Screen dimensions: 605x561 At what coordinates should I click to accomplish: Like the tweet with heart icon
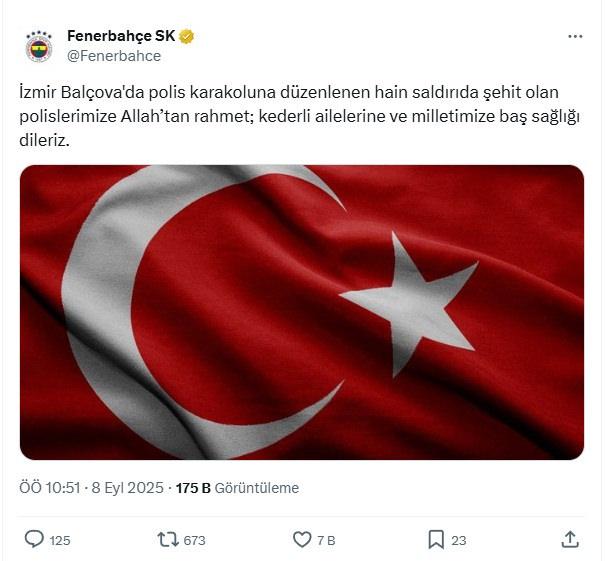302,539
